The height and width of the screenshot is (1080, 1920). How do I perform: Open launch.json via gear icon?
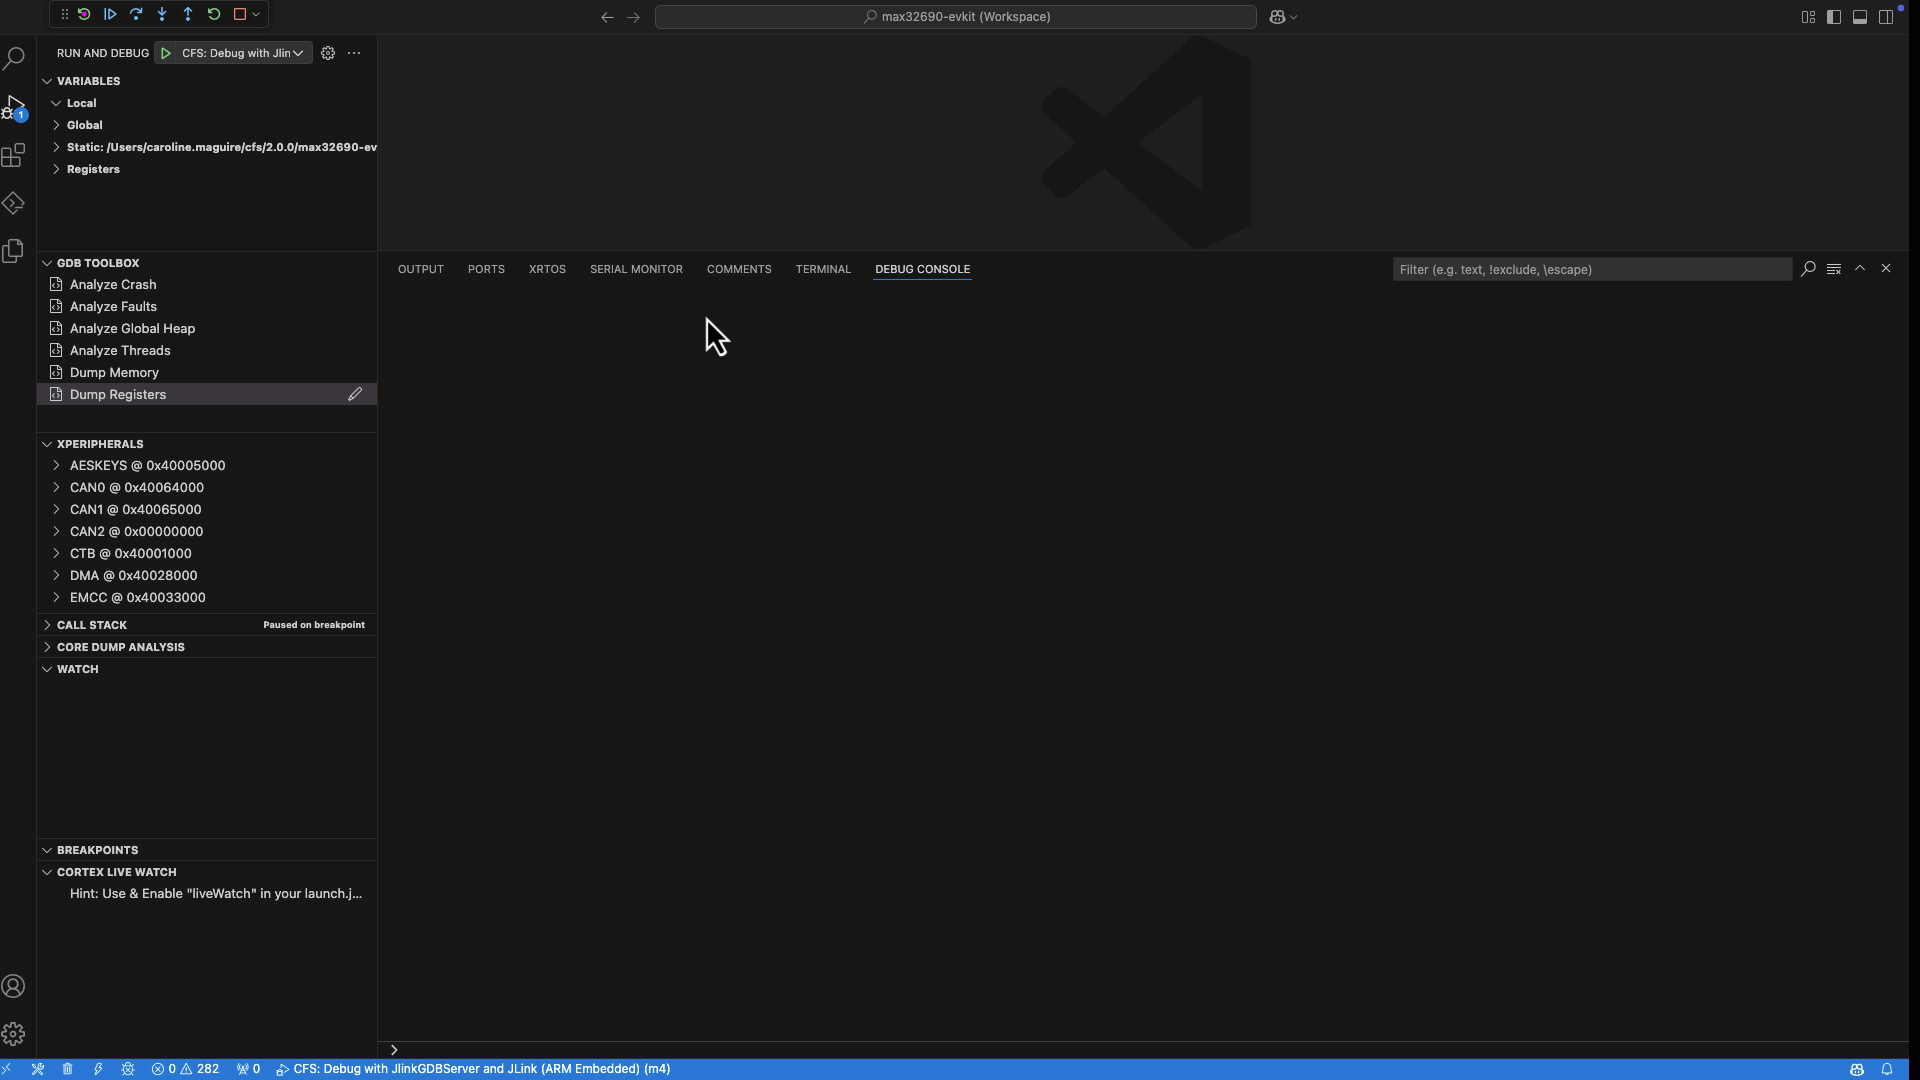pos(328,53)
